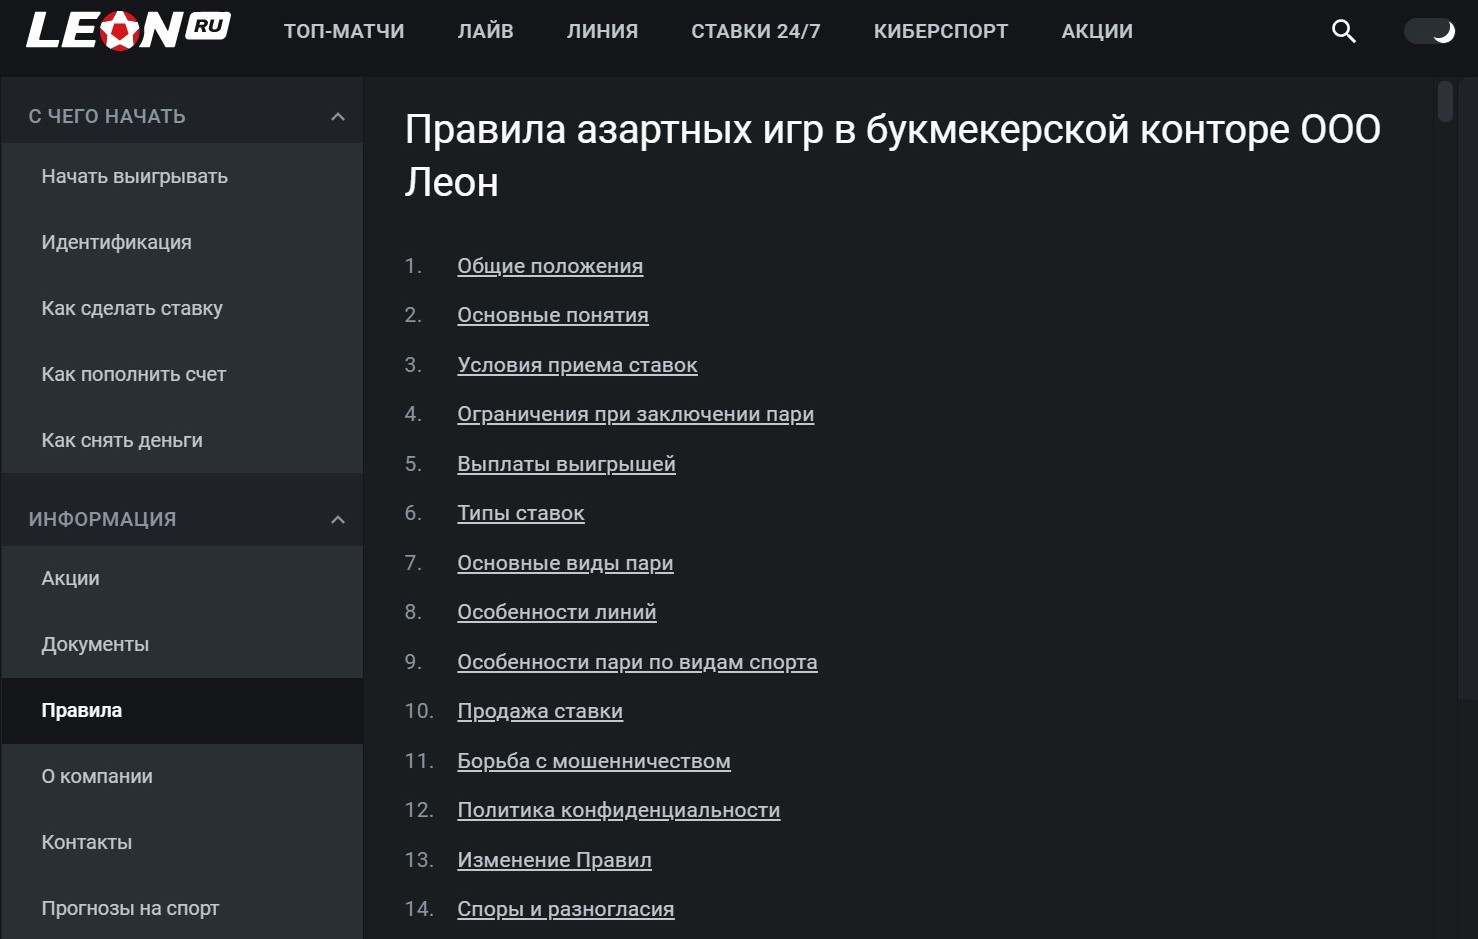Screen dimensions: 1478x939
Task: Open Начать выигрывать sidebar item
Action: [182, 176]
